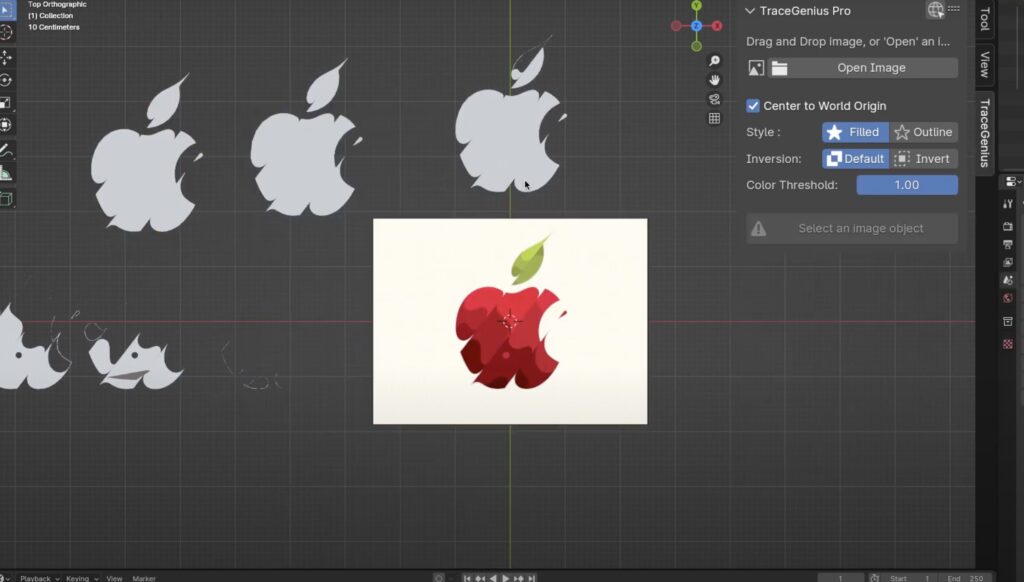
Task: Set Style to Outline
Action: click(x=924, y=132)
